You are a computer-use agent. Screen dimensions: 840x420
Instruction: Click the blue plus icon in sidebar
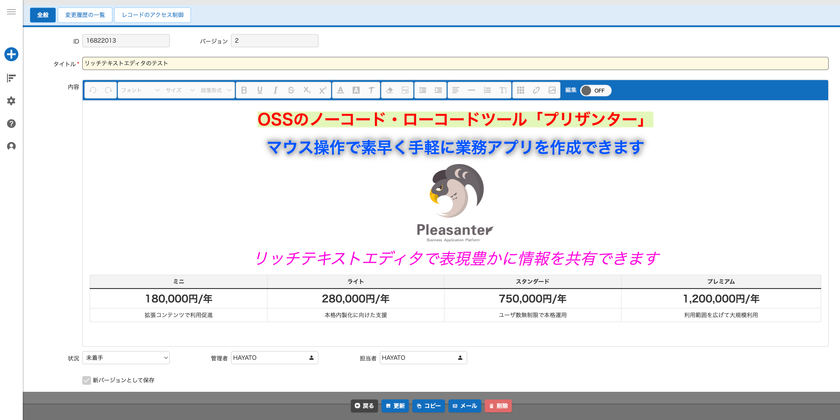11,54
